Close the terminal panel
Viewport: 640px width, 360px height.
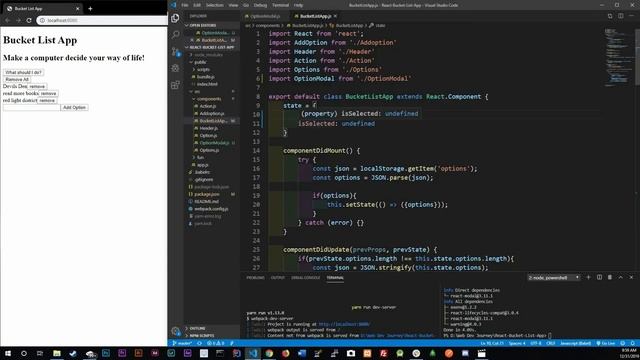pos(631,277)
